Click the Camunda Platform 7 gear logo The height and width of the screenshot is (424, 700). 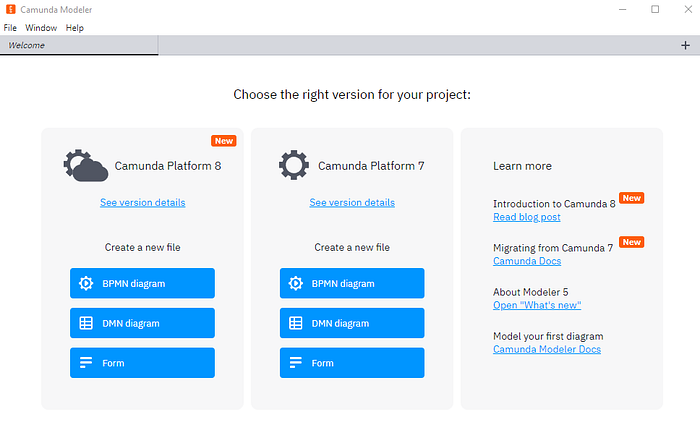[x=294, y=165]
